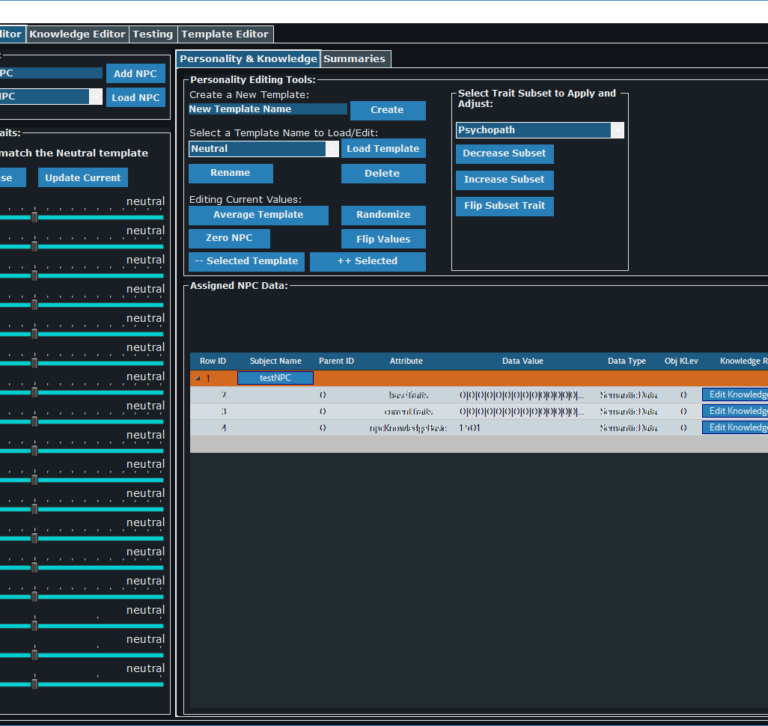Open the Summaries tab
Screen dimensions: 768x726
pyautogui.click(x=355, y=59)
